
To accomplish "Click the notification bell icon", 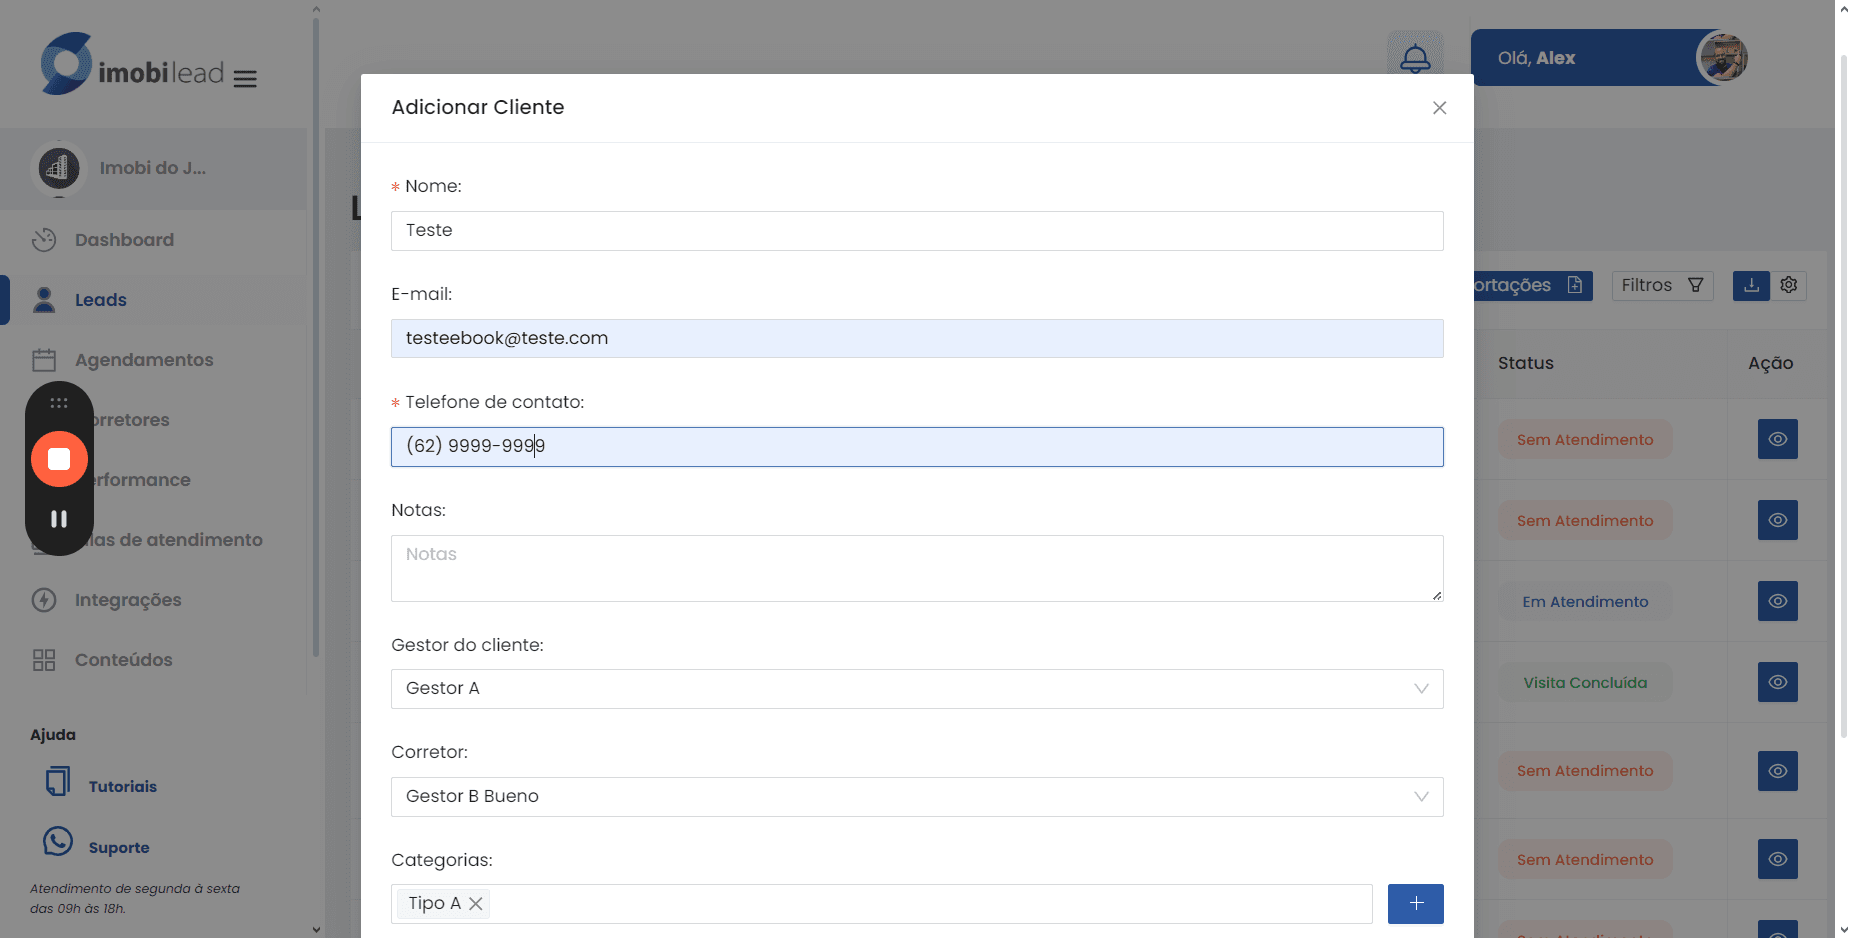I will [1415, 58].
